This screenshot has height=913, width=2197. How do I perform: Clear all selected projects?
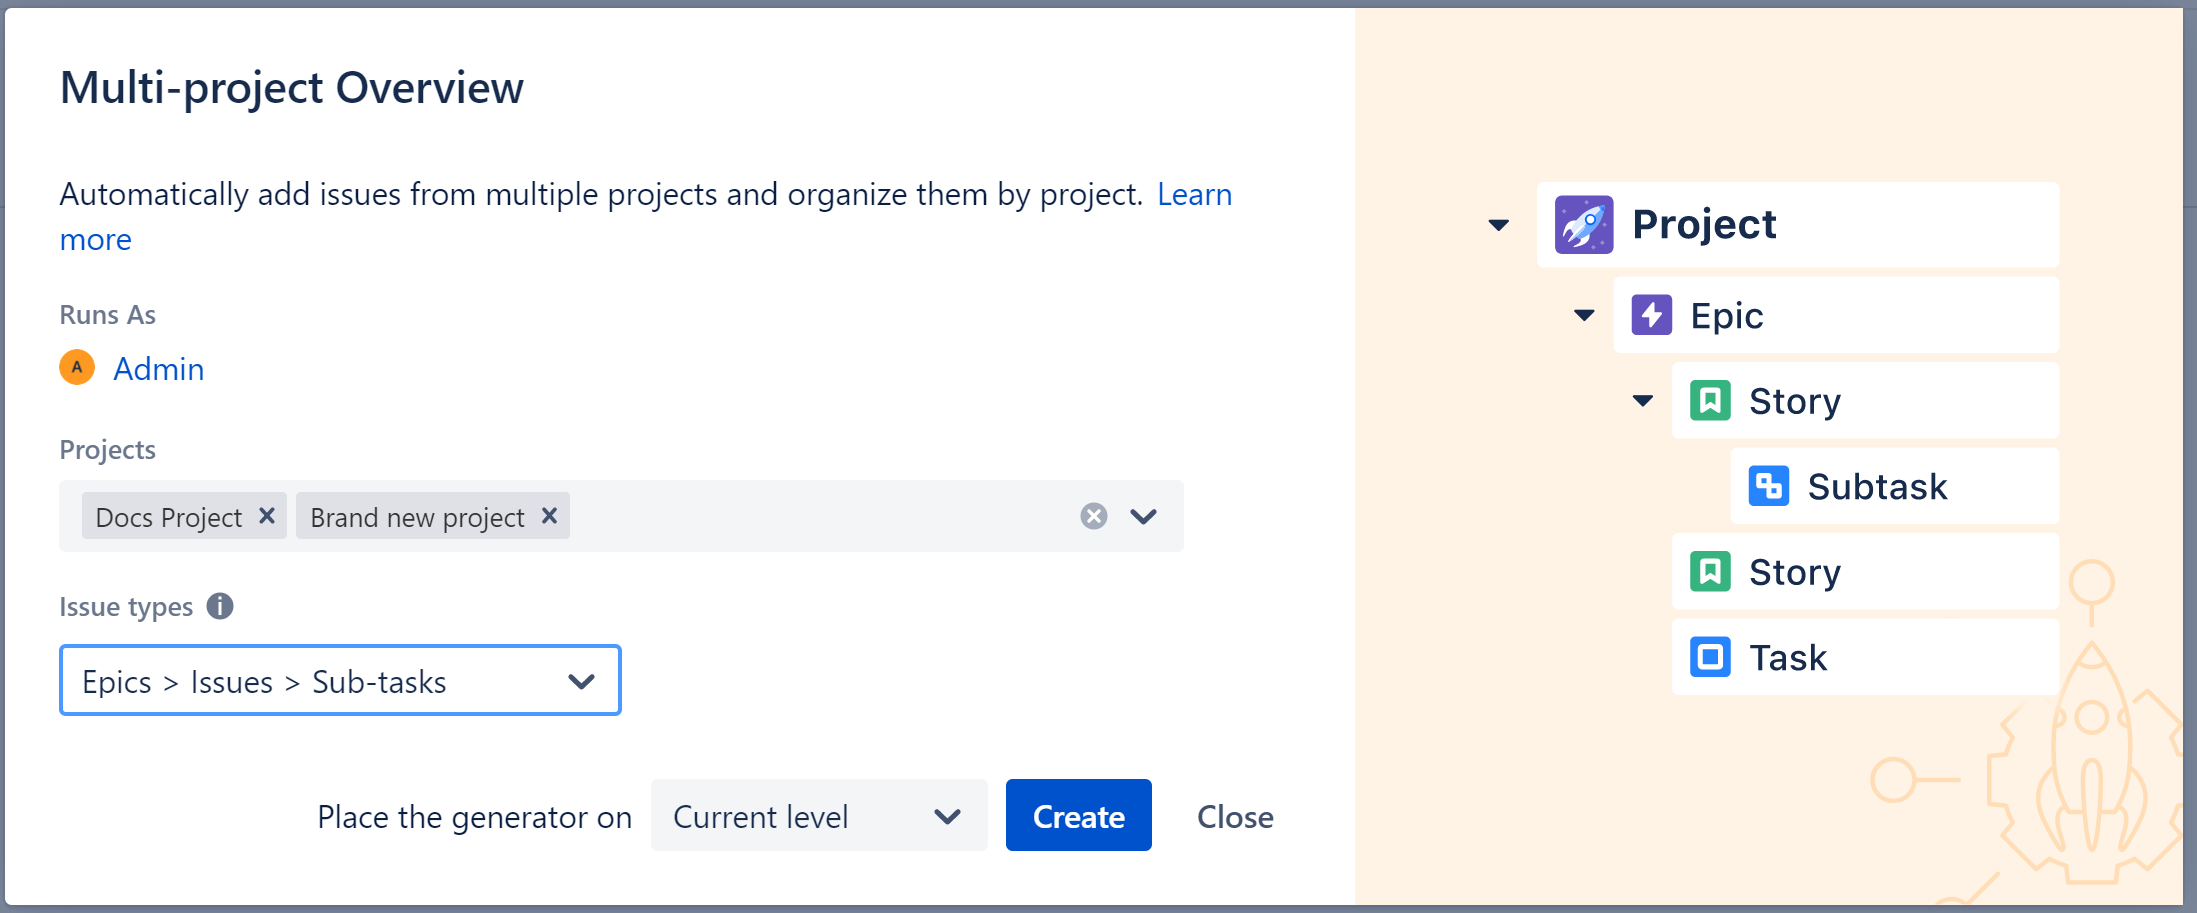1094,516
